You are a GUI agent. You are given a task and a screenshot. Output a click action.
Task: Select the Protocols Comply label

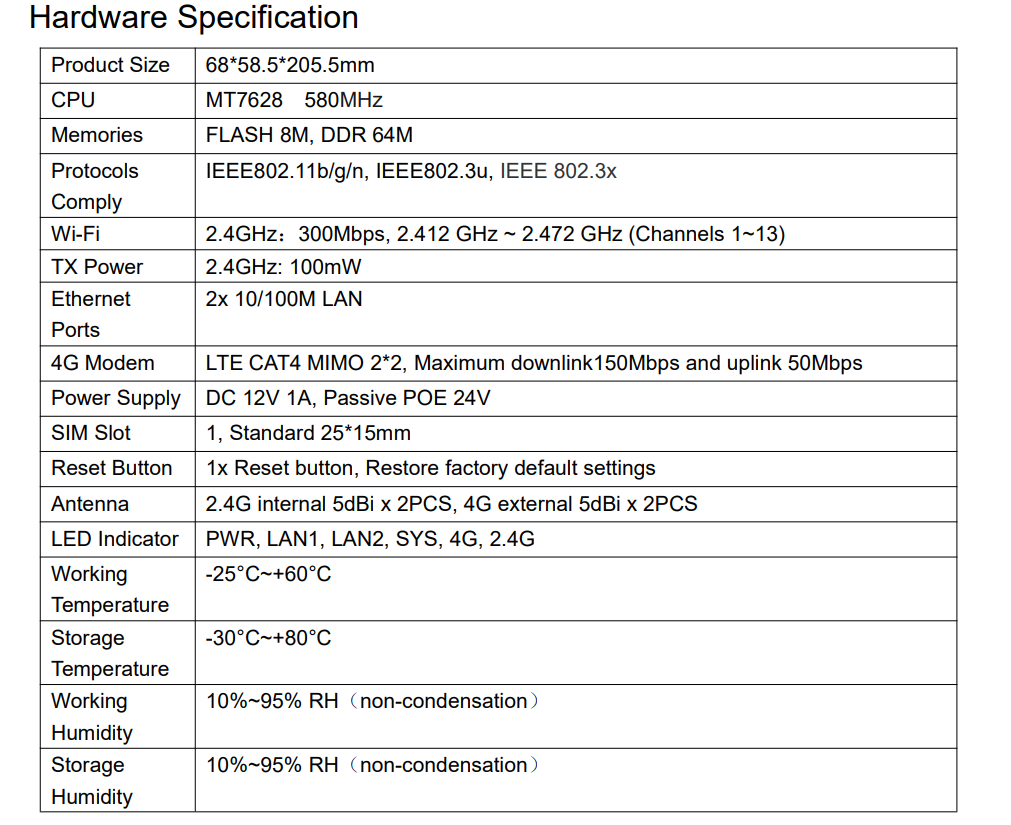(x=95, y=186)
